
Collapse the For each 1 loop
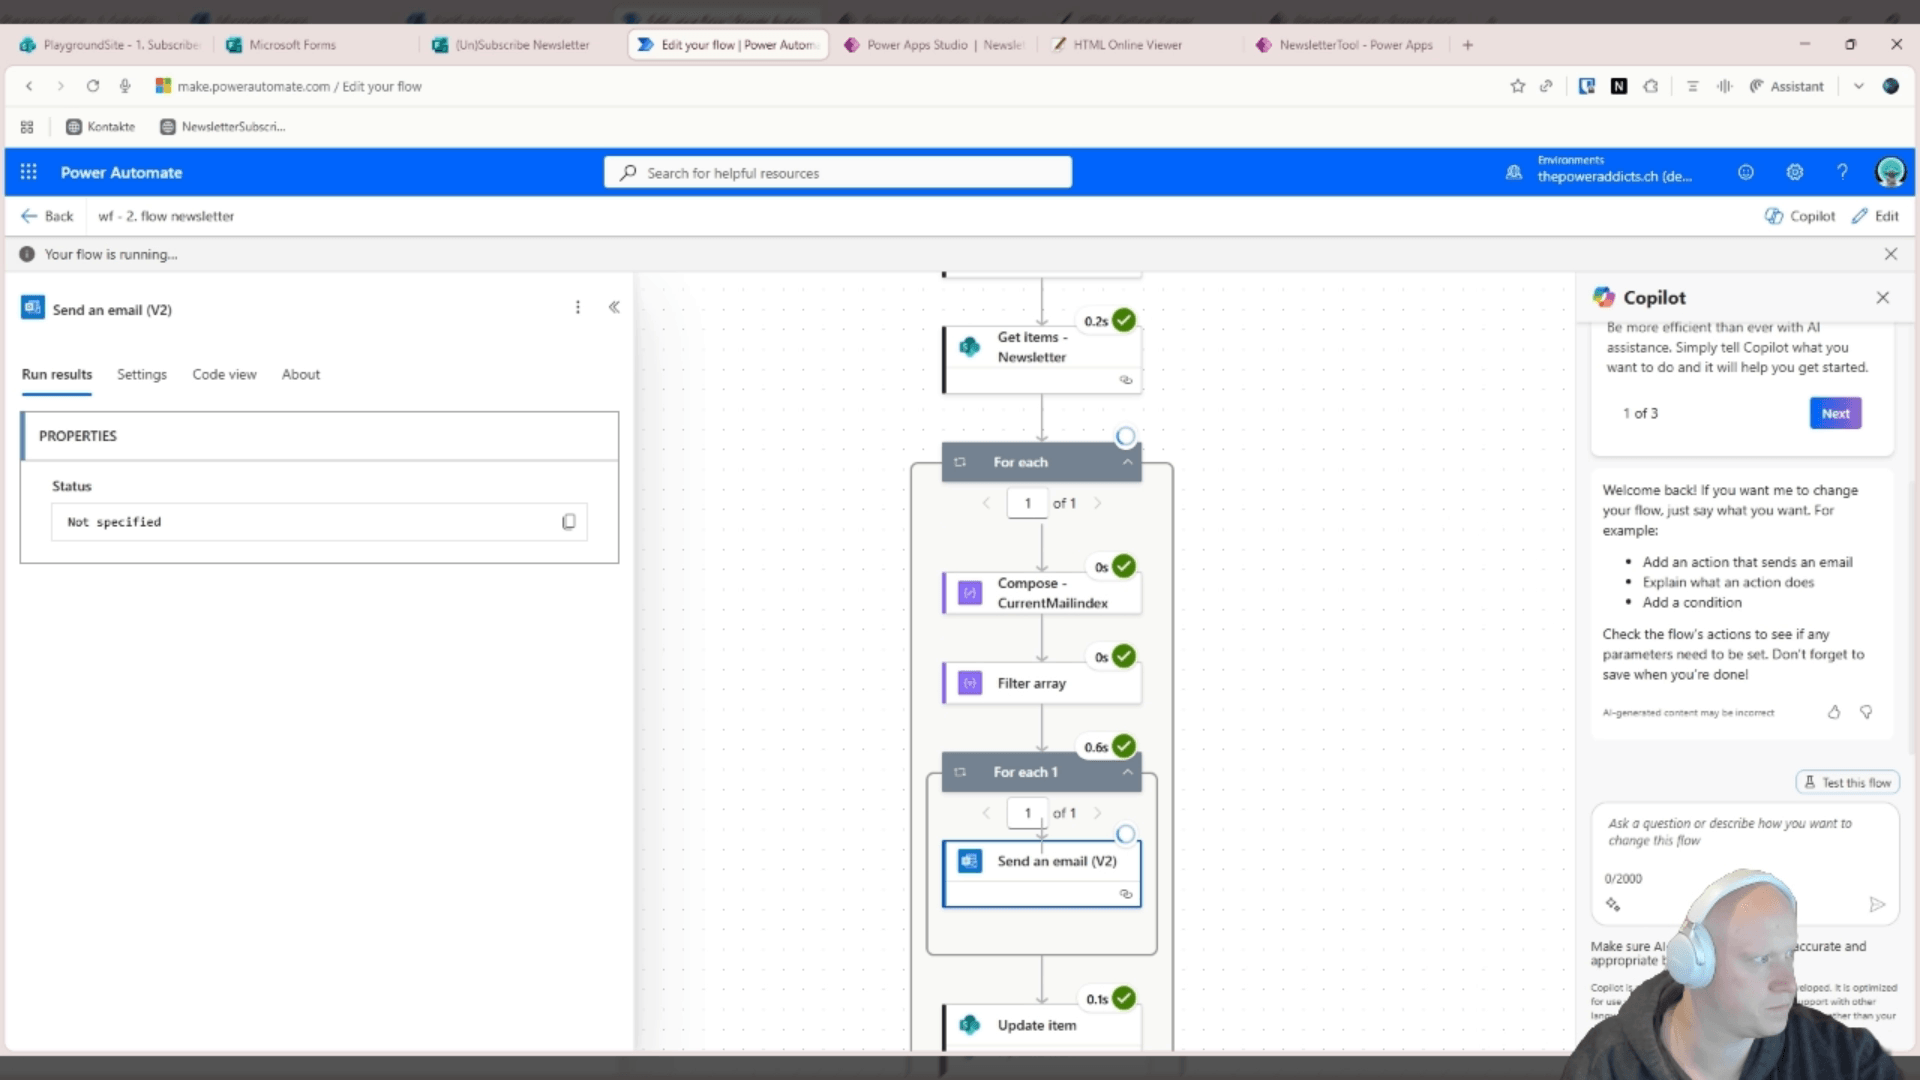tap(1127, 772)
